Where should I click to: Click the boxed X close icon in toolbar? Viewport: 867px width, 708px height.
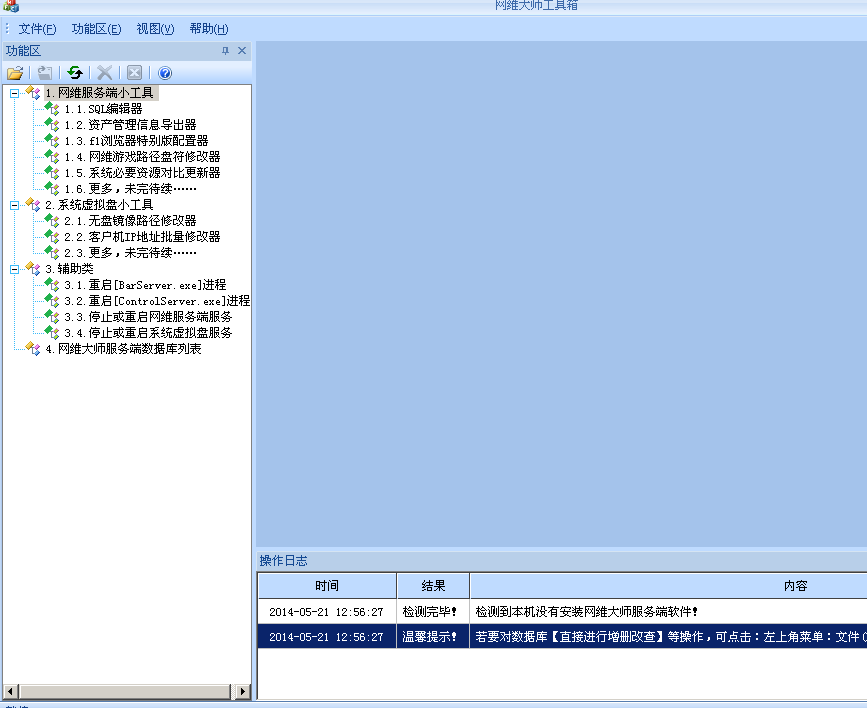(x=134, y=73)
